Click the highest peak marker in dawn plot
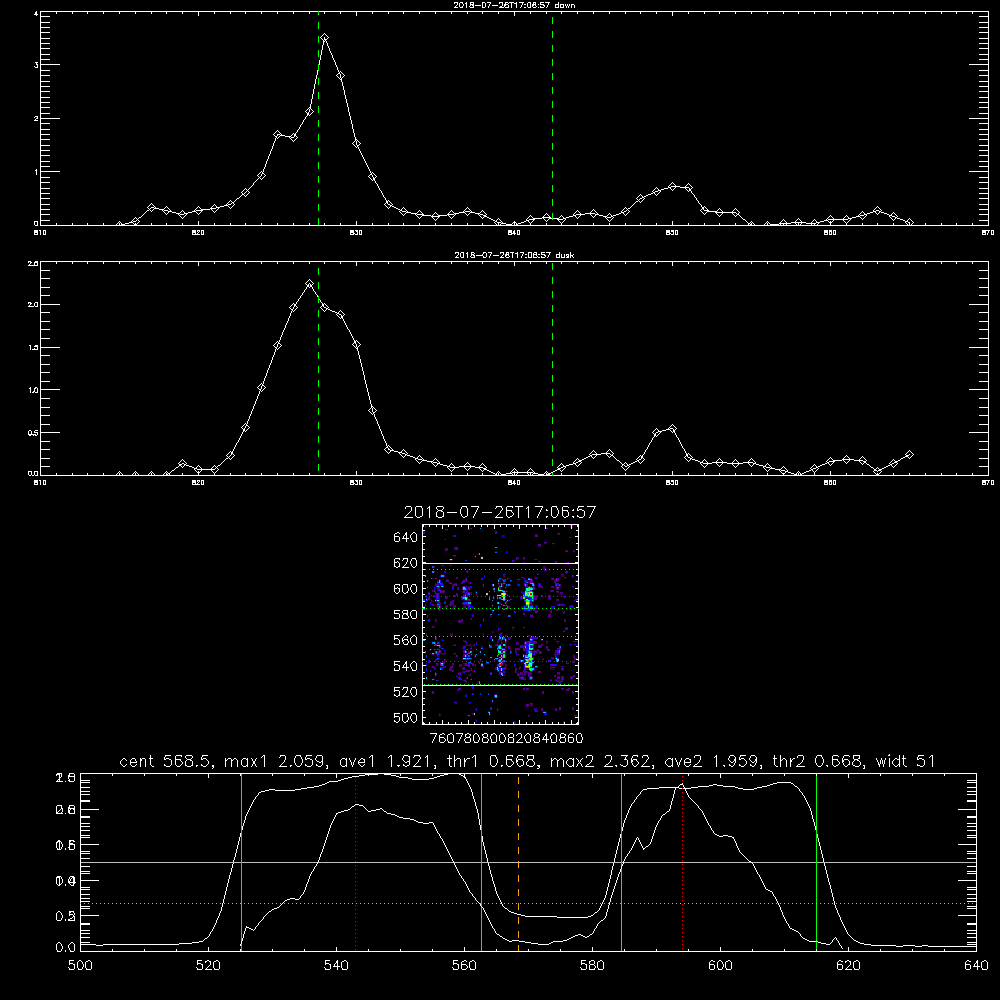 [325, 38]
